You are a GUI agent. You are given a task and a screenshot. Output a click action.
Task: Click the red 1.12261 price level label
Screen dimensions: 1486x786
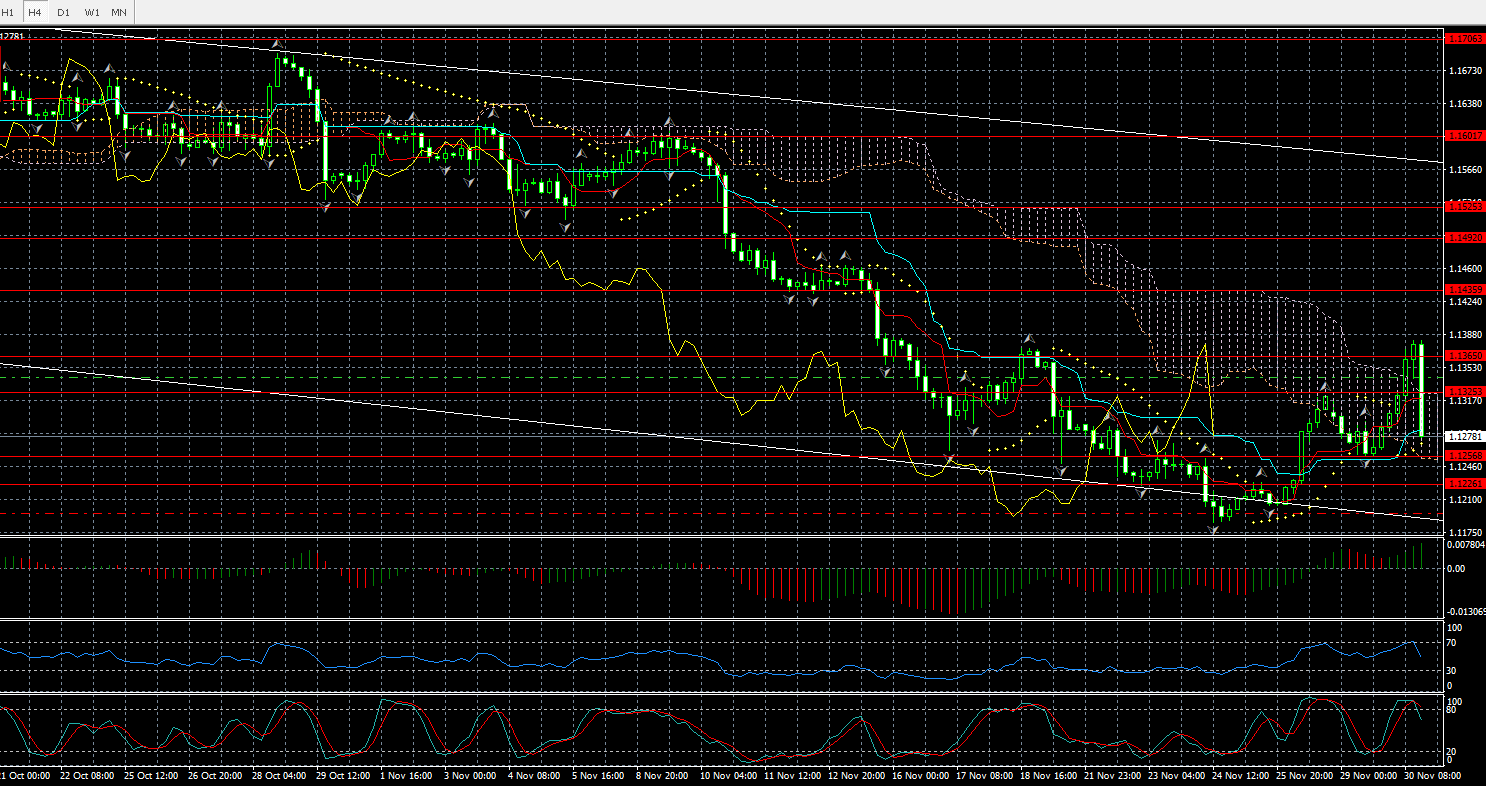tap(1465, 484)
